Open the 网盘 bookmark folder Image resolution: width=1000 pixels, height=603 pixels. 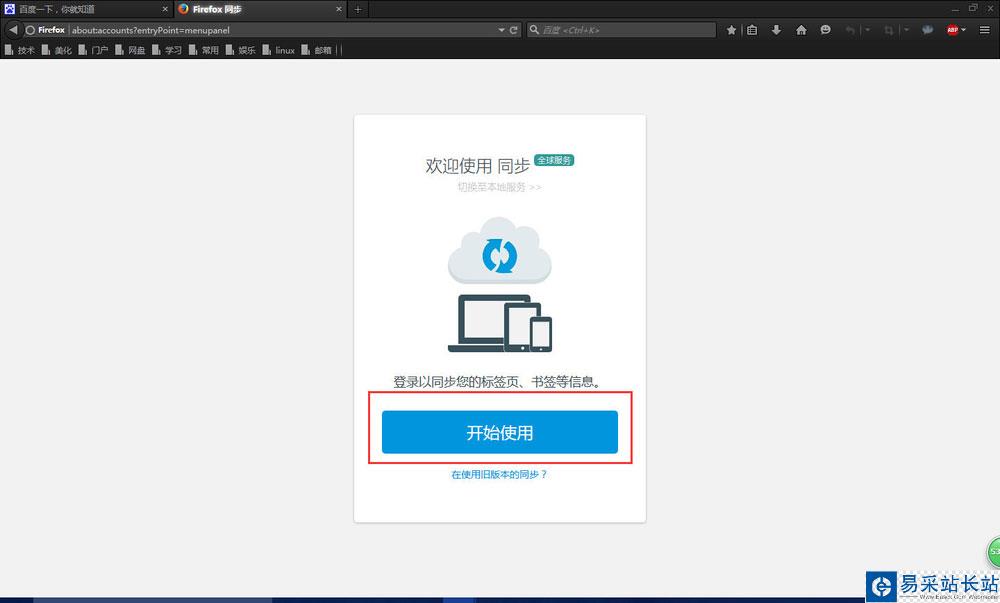130,50
